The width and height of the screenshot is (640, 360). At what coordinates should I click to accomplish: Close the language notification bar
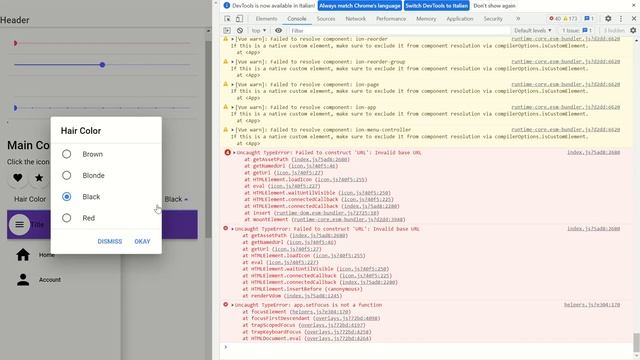[634, 5]
